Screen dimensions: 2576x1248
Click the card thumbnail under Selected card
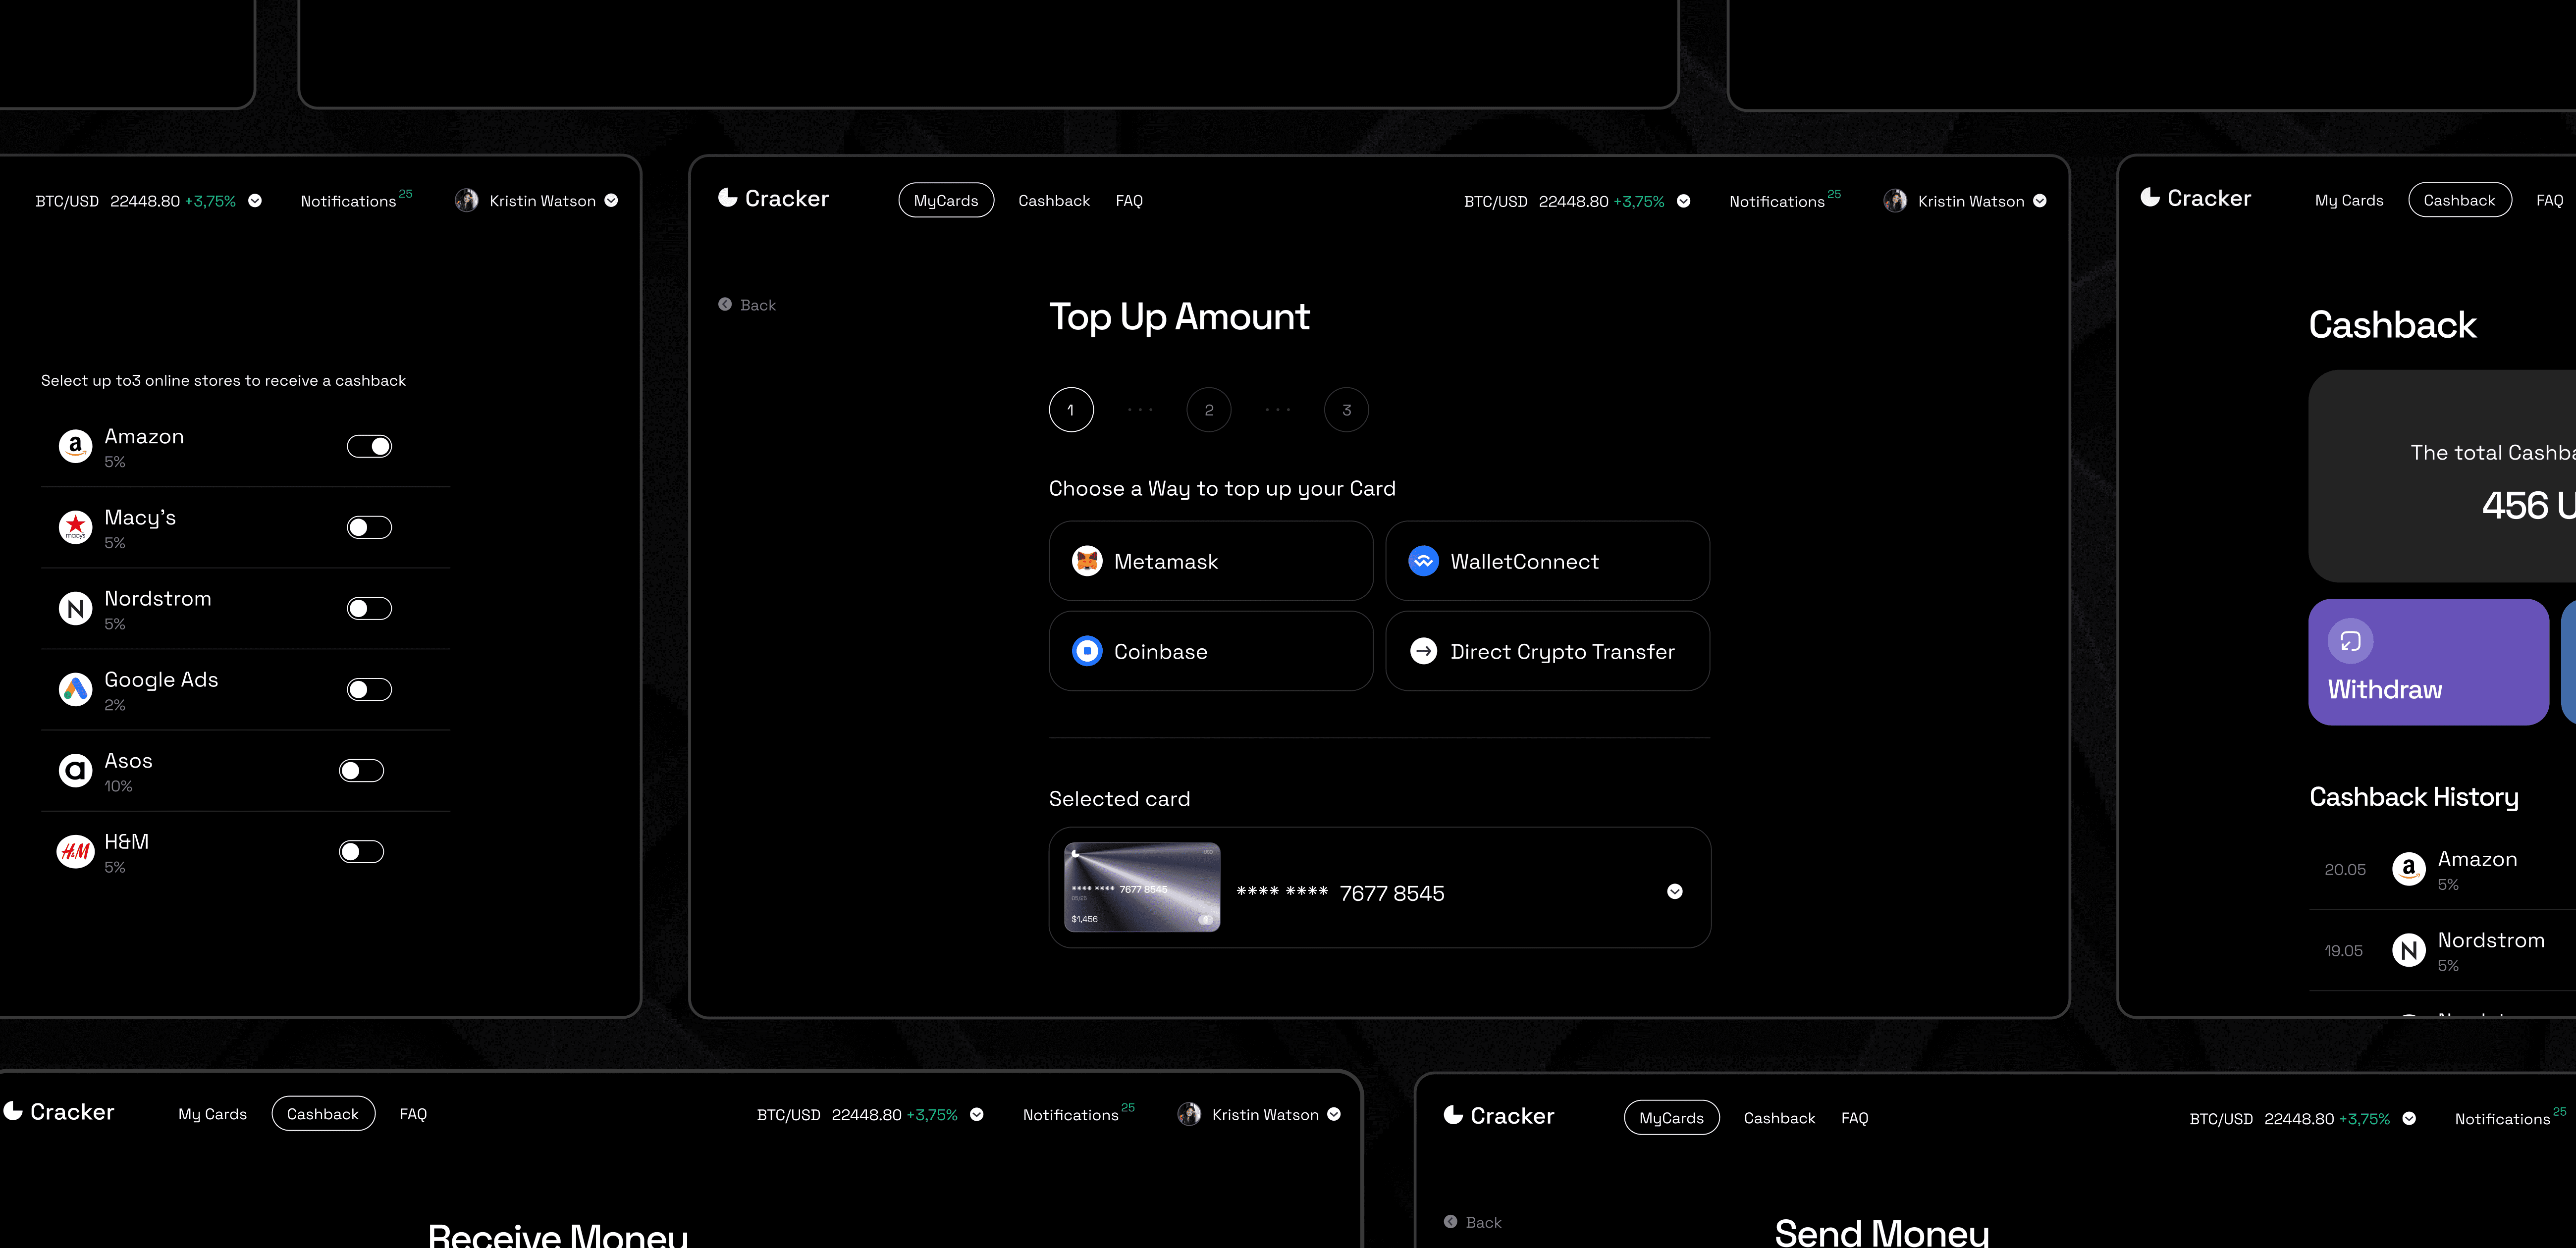point(1141,887)
